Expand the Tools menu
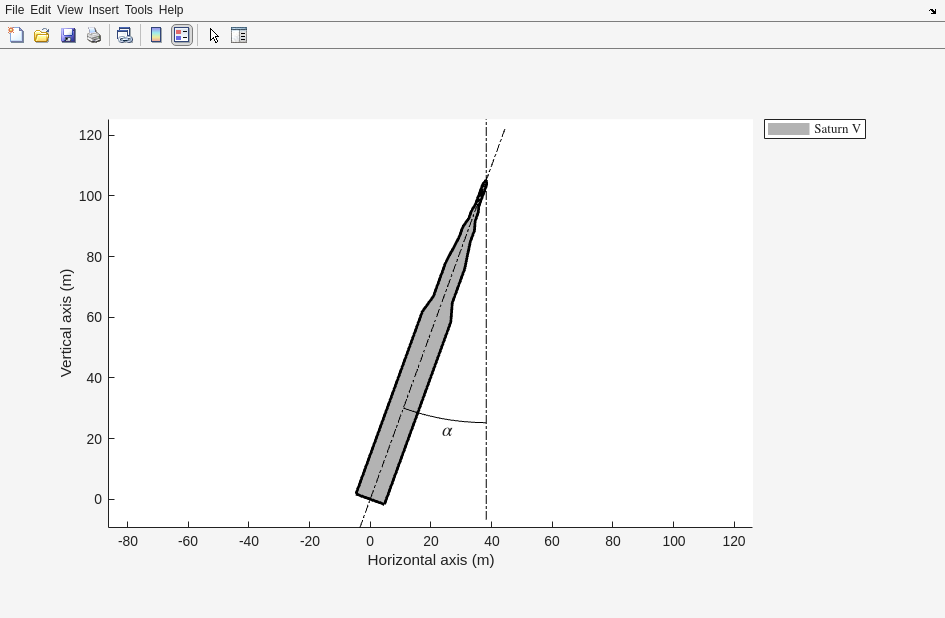 pos(138,10)
